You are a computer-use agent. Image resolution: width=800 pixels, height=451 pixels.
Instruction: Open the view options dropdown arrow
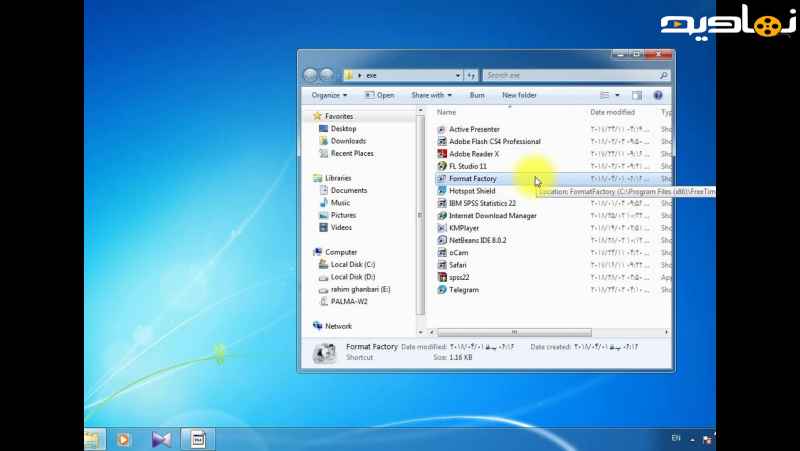[x=617, y=95]
